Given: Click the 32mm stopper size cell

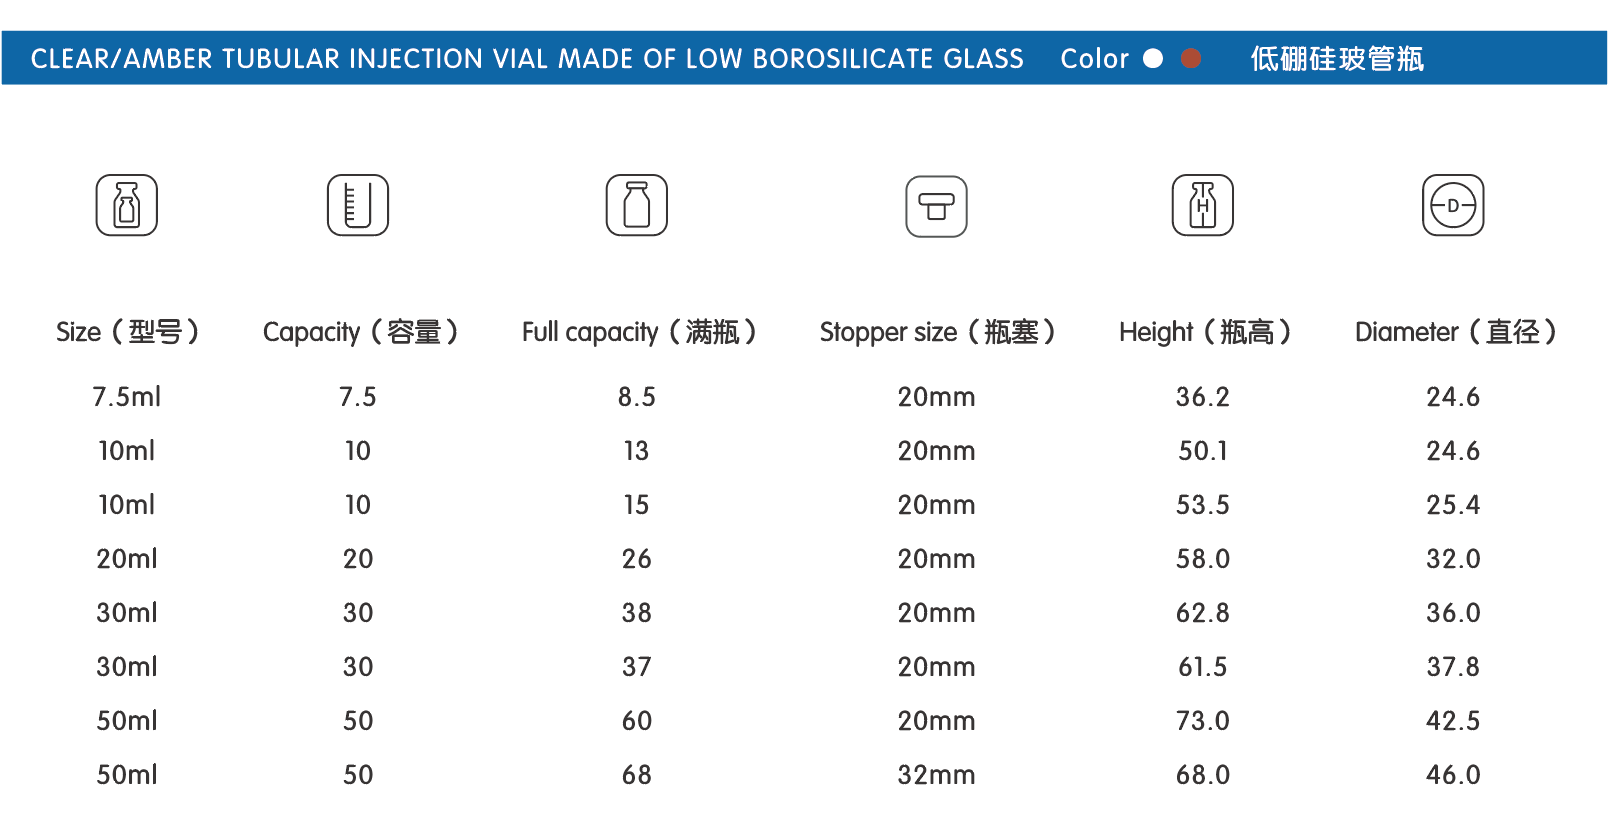Looking at the screenshot, I should (x=936, y=775).
